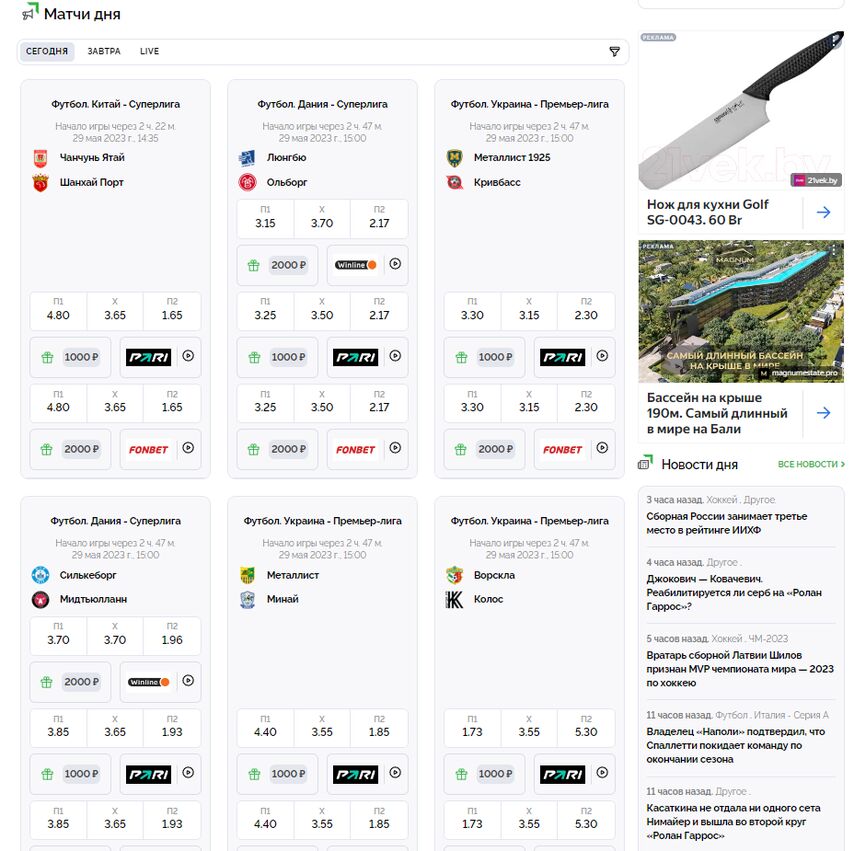The image size is (854, 851).
Task: Switch to the ЗАВТРА tab
Action: 104,51
